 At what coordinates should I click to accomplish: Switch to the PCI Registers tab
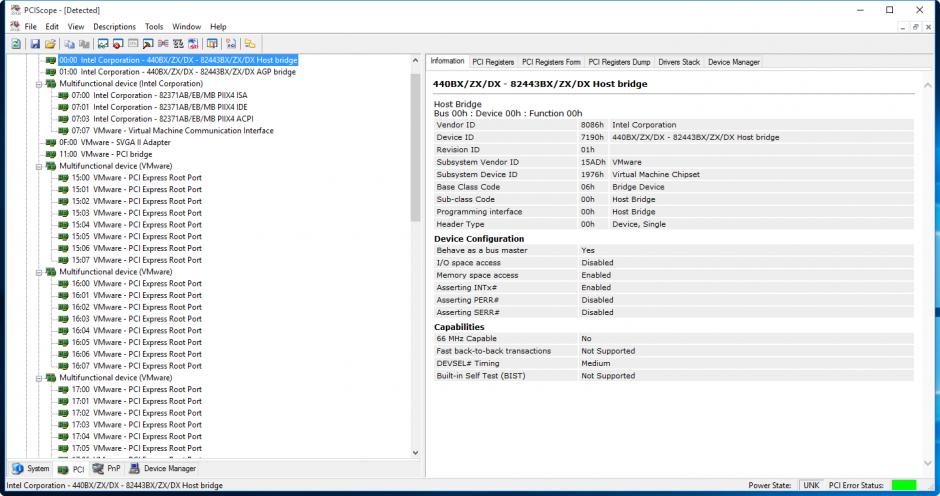click(493, 62)
